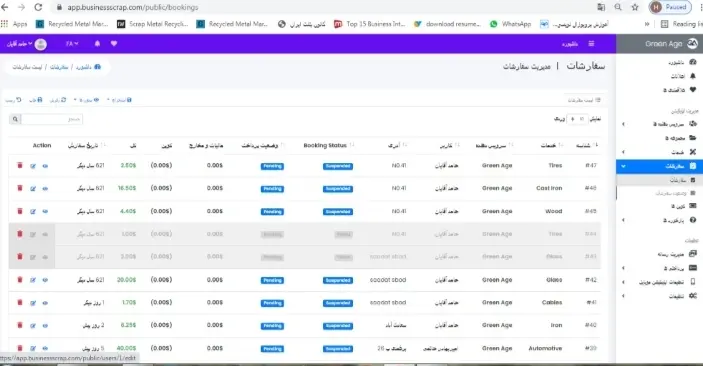Viewport: 703px width, 366px height.
Task: Expand the mobile app settings sidebar item
Action: click(659, 282)
